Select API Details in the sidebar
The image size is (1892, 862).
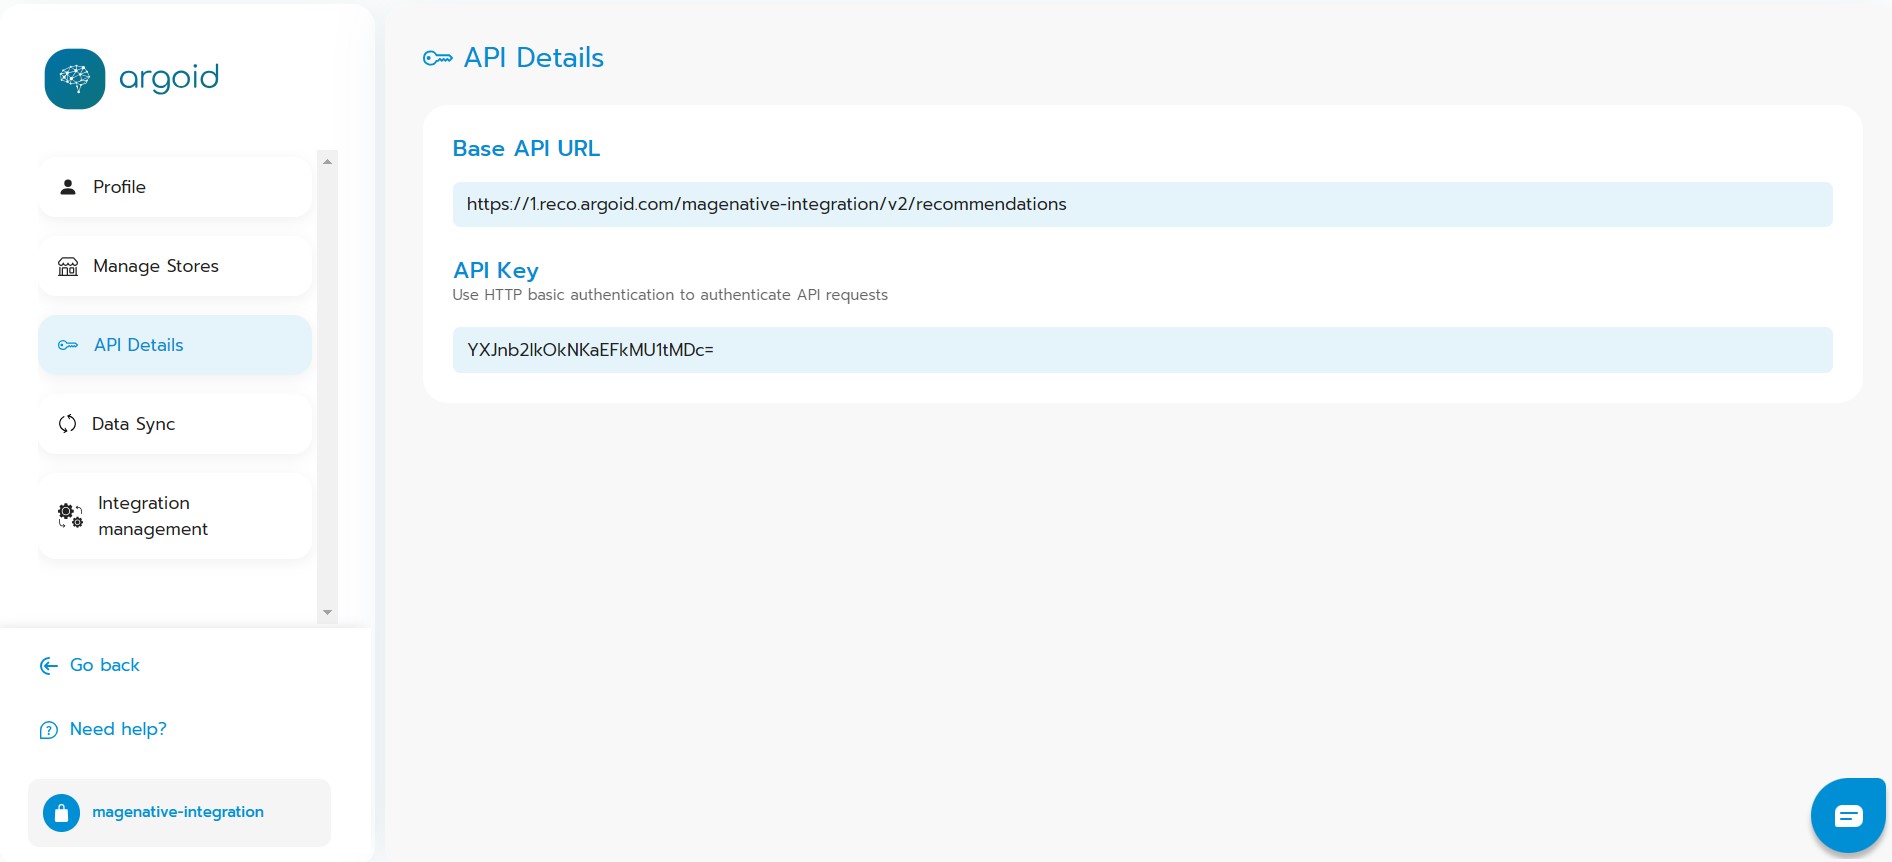(x=175, y=345)
